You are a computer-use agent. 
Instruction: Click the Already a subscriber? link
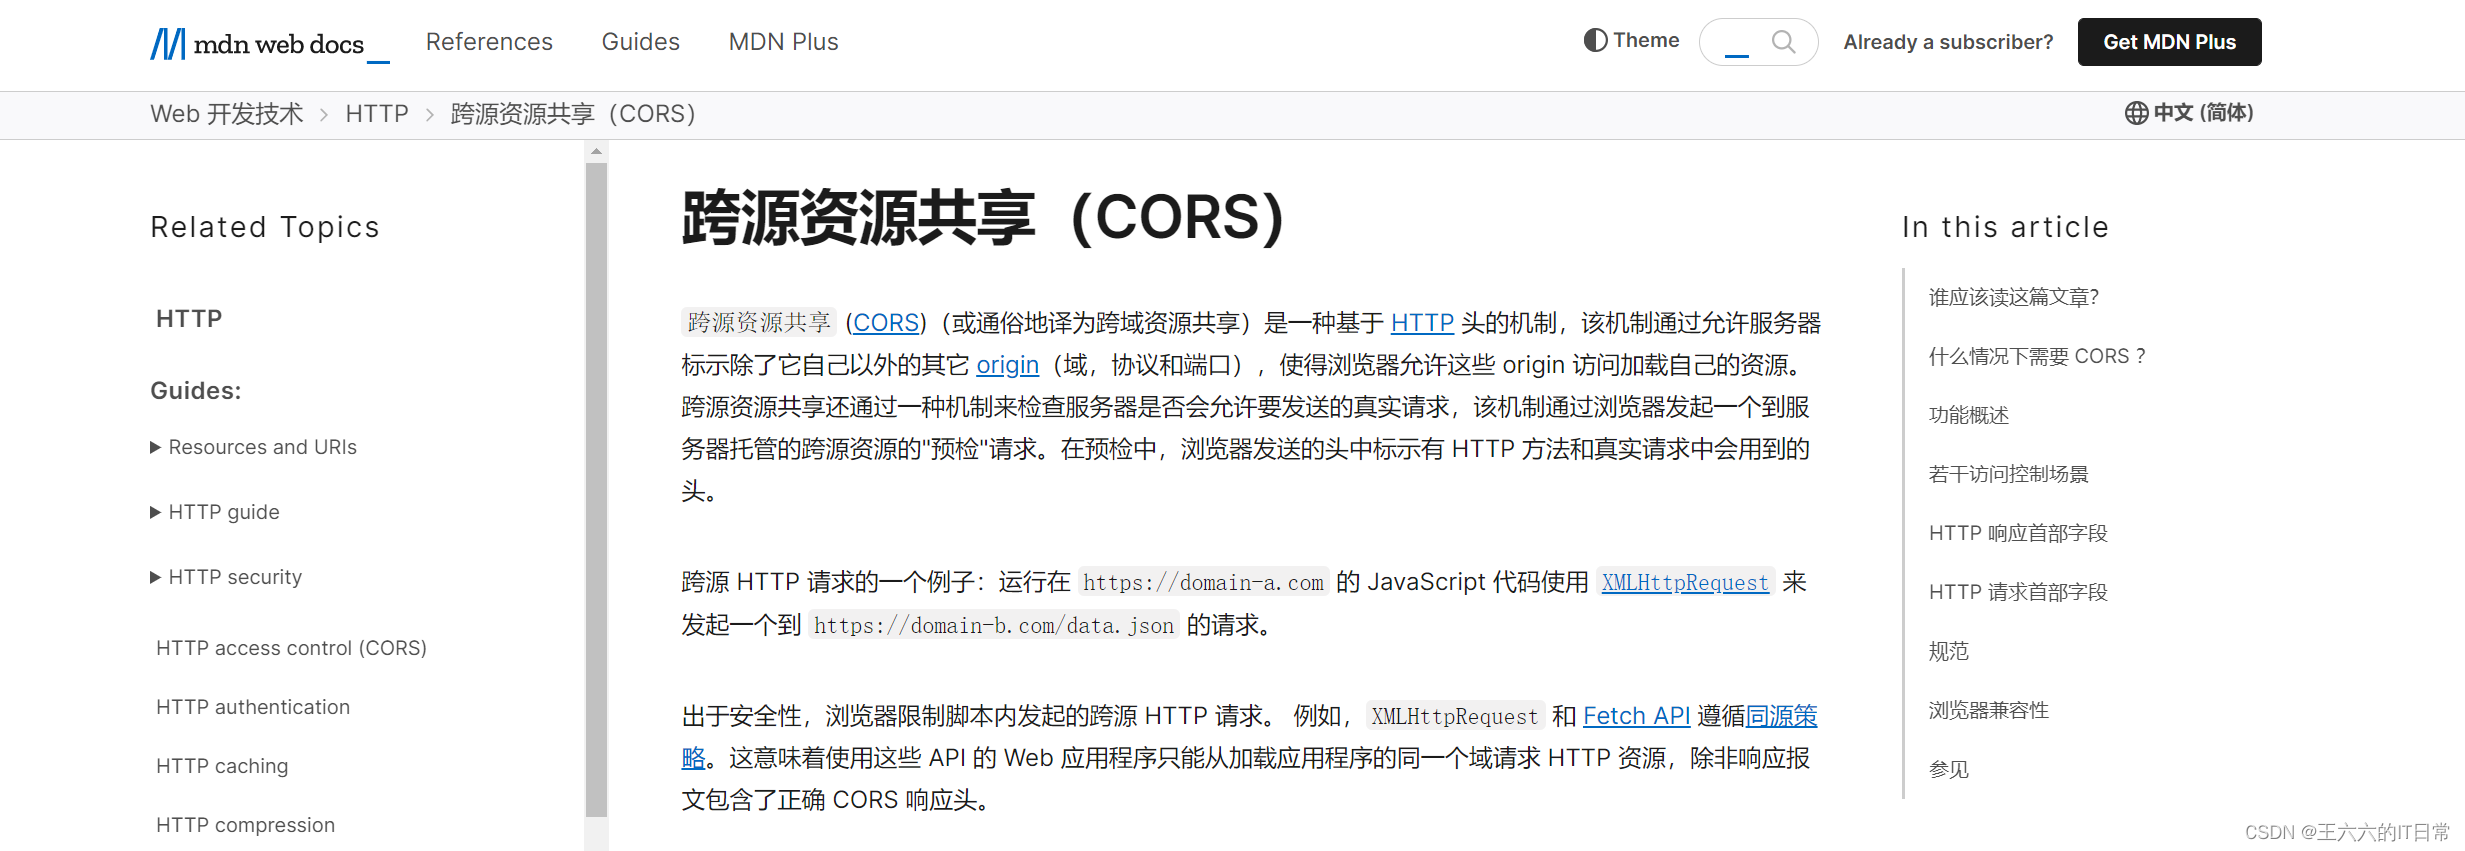click(x=1948, y=42)
